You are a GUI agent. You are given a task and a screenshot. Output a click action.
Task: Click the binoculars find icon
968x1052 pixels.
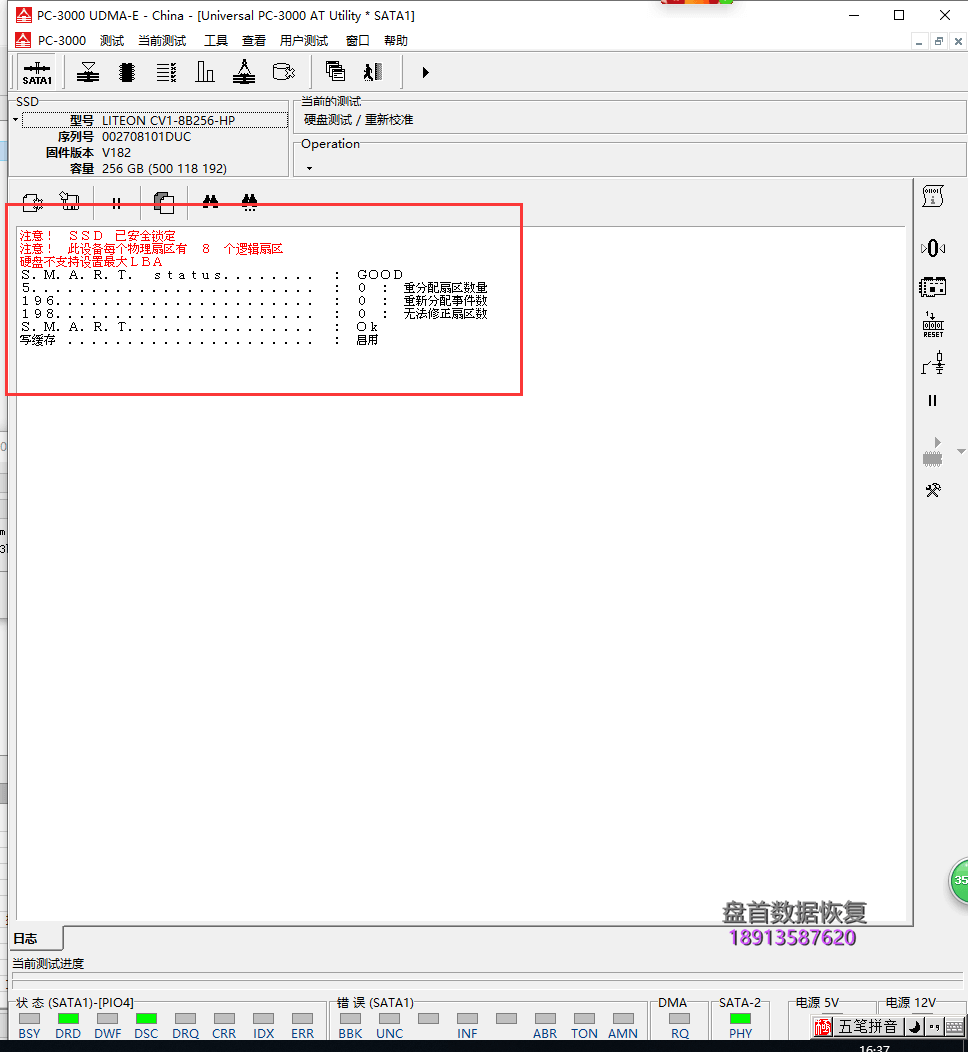[x=211, y=201]
